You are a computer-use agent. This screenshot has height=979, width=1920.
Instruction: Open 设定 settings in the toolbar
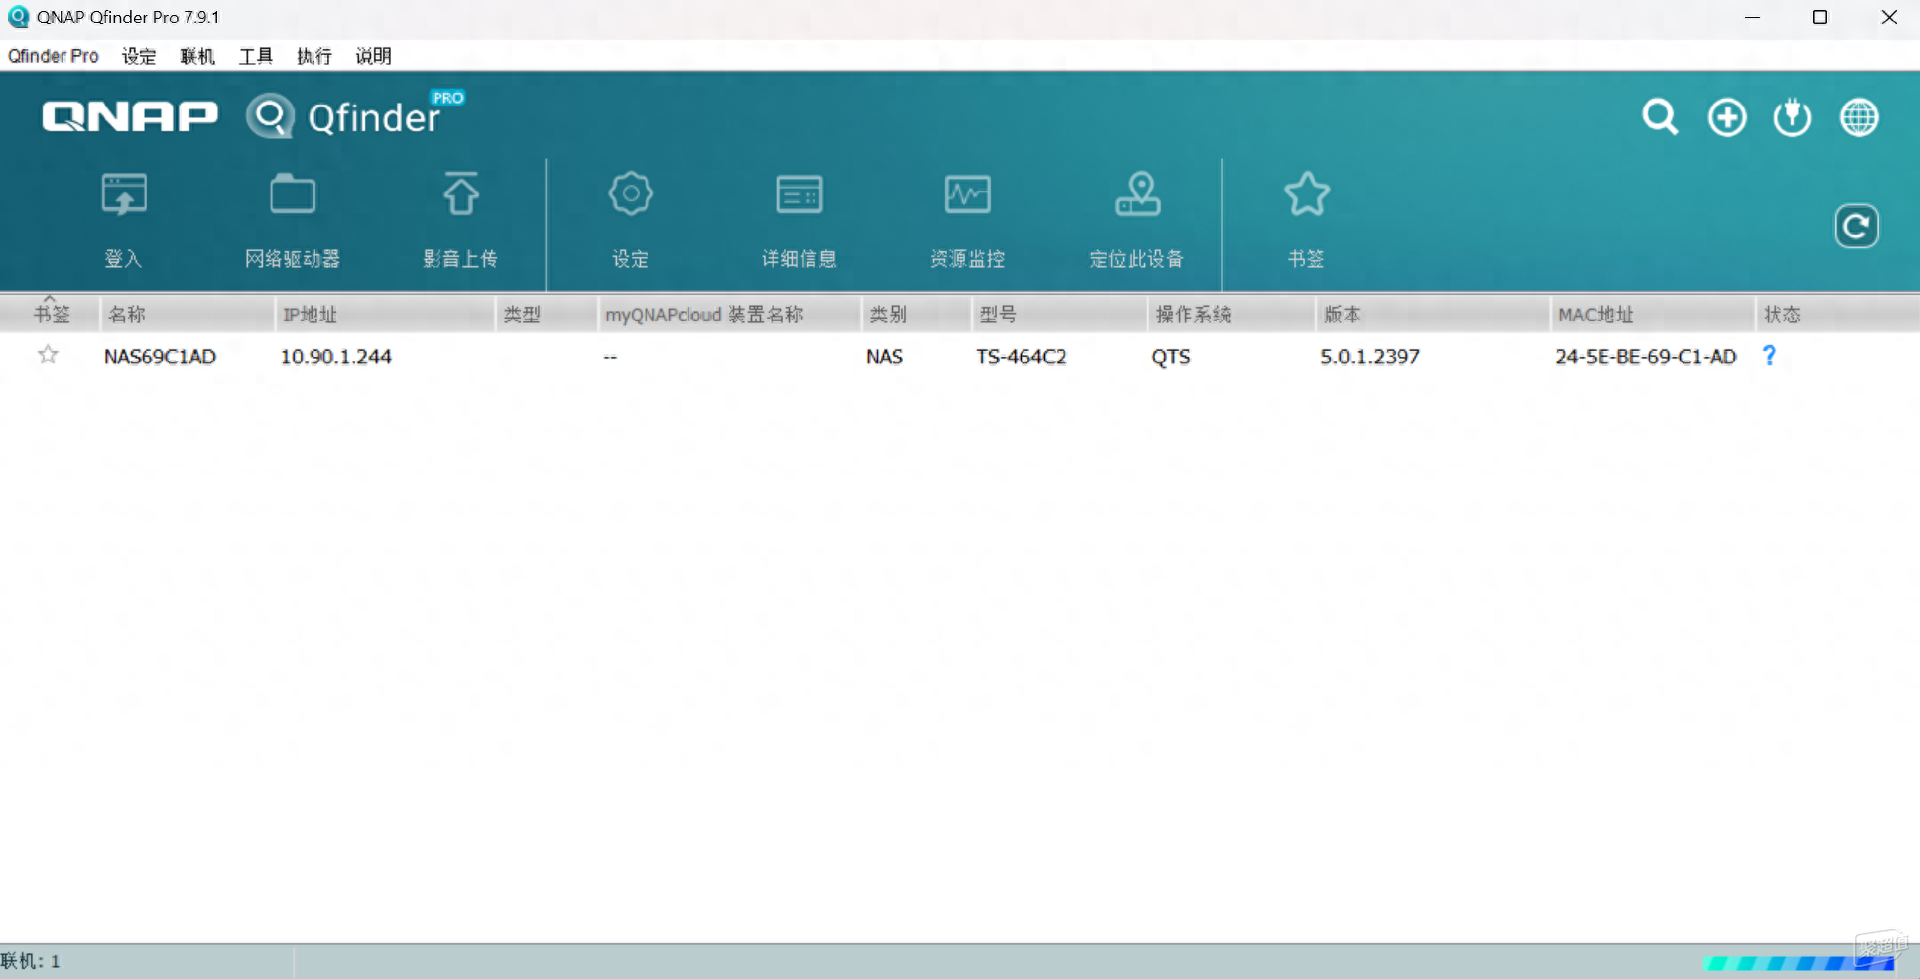630,194
